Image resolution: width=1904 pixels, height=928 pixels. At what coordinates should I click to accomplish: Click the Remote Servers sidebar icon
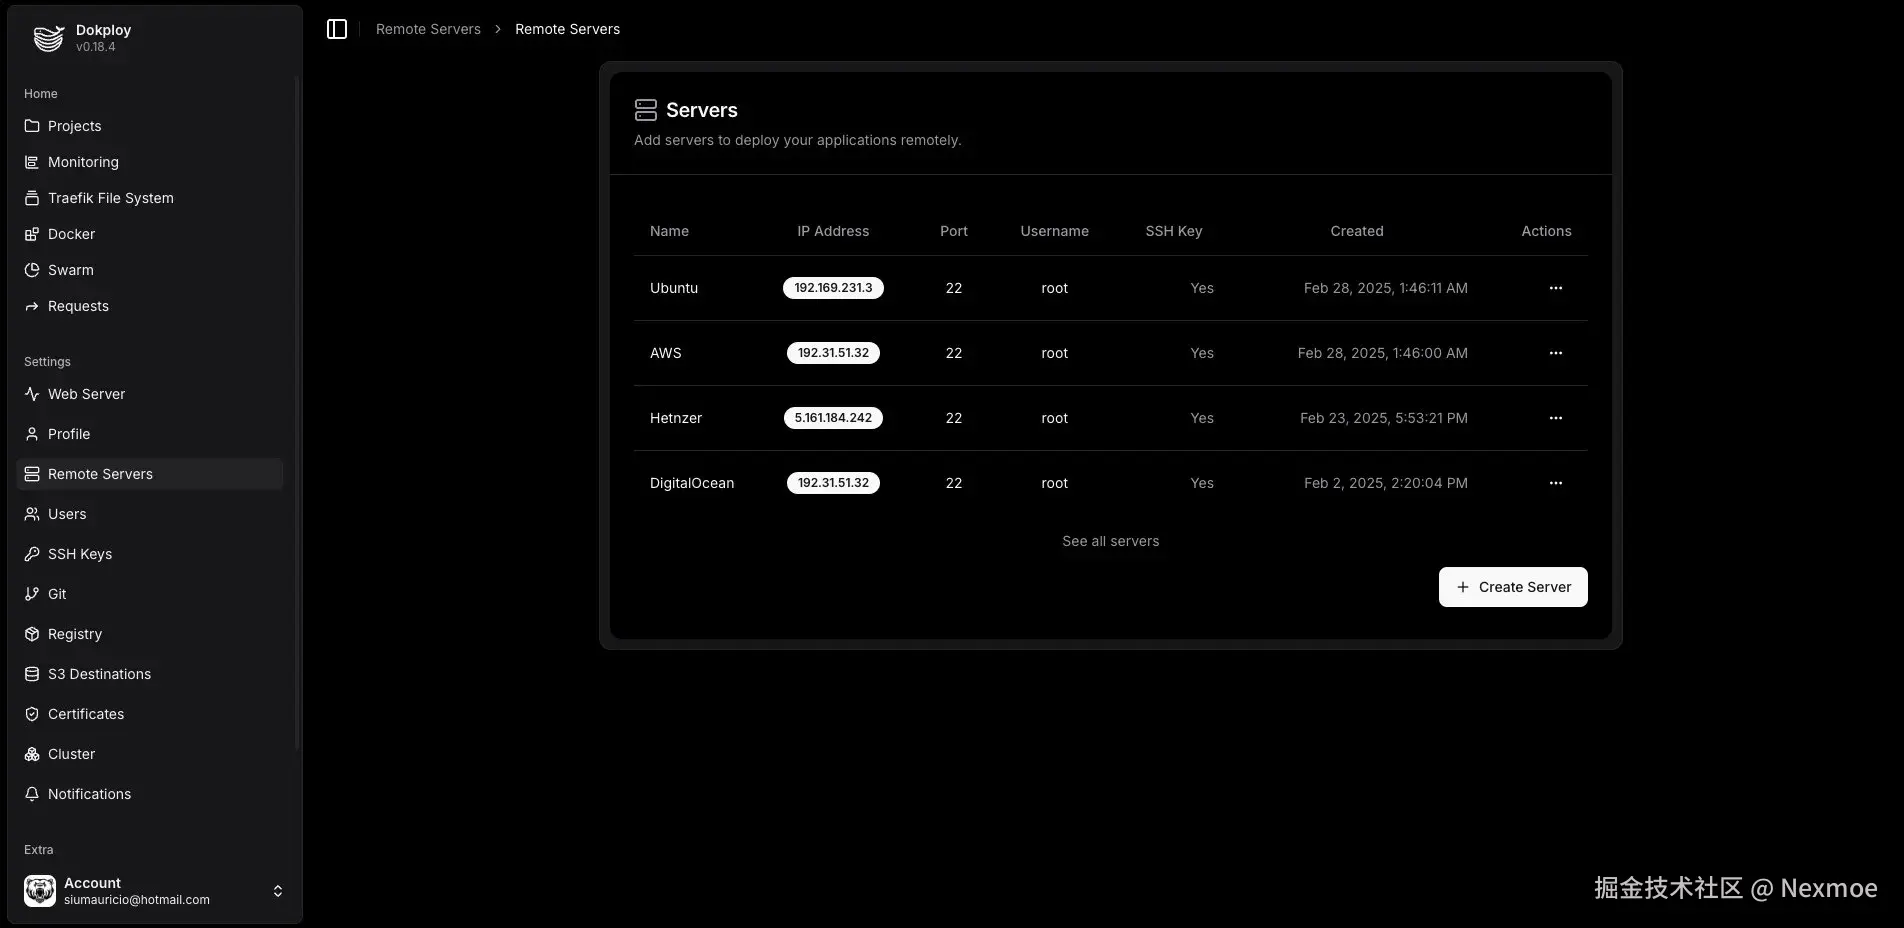[x=32, y=474]
